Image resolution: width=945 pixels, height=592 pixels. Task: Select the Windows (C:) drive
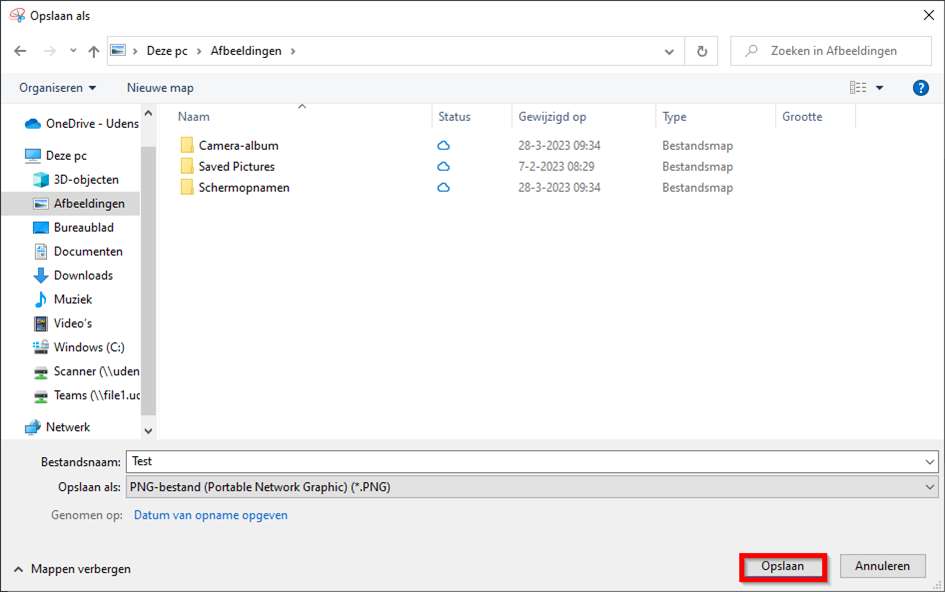88,348
